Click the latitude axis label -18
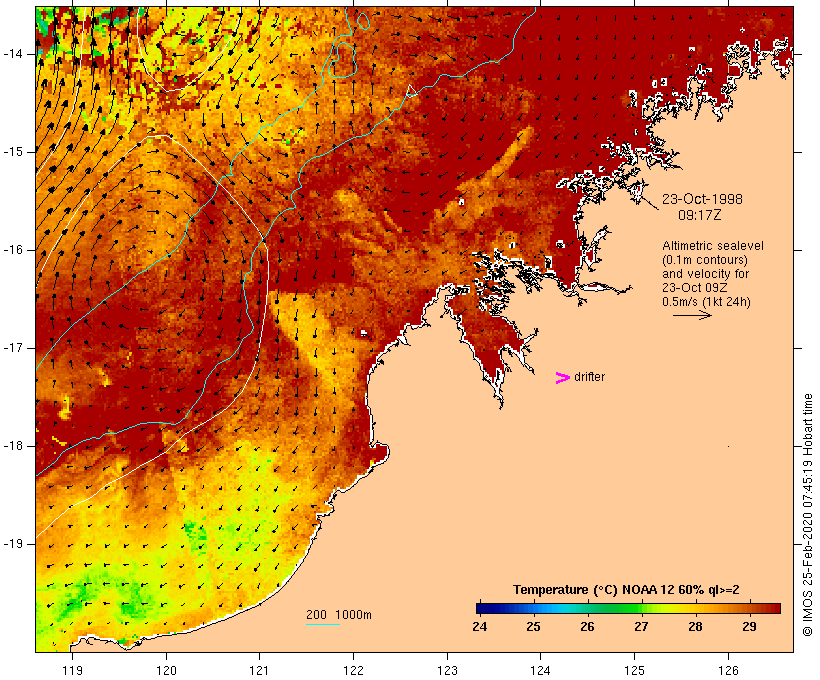The image size is (820, 680). [x=13, y=446]
